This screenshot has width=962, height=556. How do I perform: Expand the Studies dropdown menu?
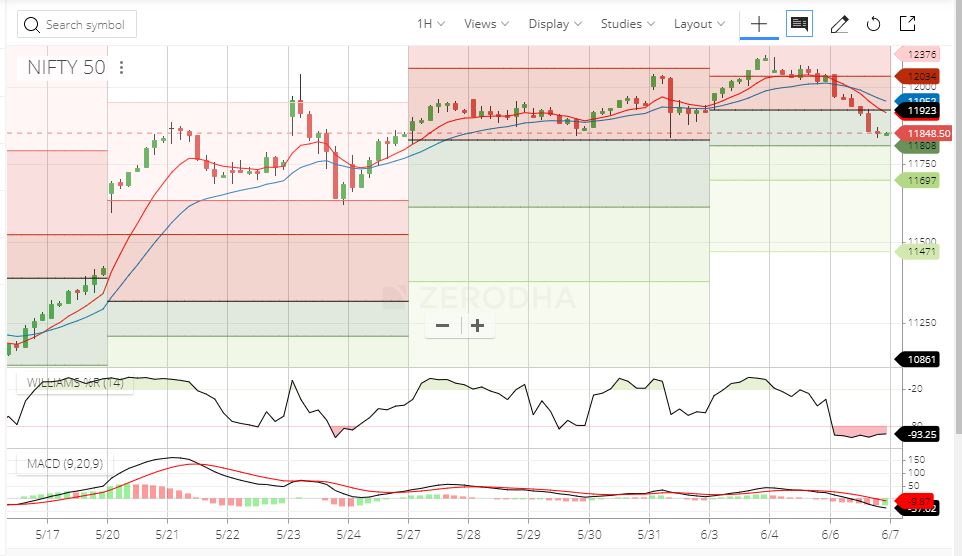click(628, 24)
